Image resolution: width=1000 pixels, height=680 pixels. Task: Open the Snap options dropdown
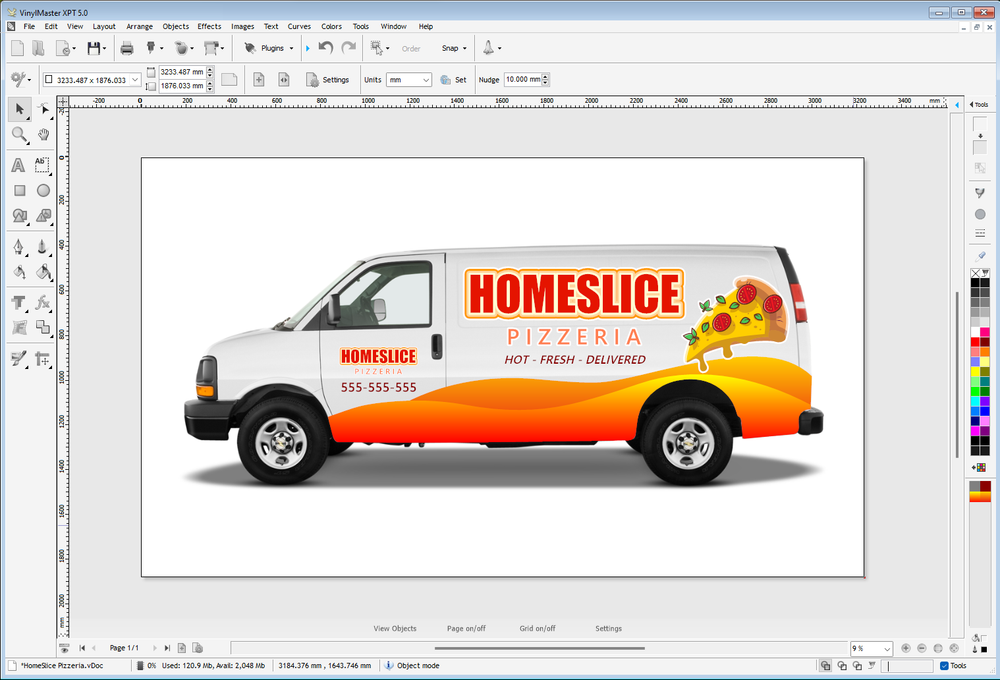click(463, 47)
